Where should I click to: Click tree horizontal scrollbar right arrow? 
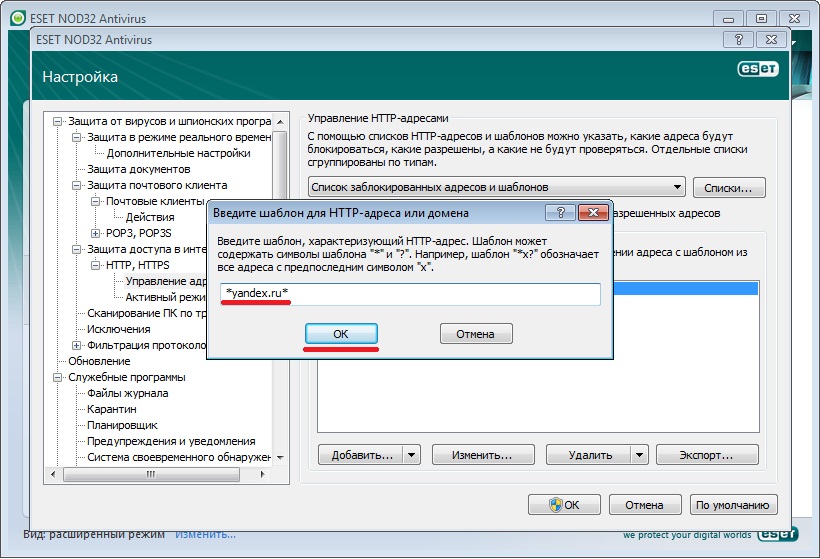(x=263, y=474)
